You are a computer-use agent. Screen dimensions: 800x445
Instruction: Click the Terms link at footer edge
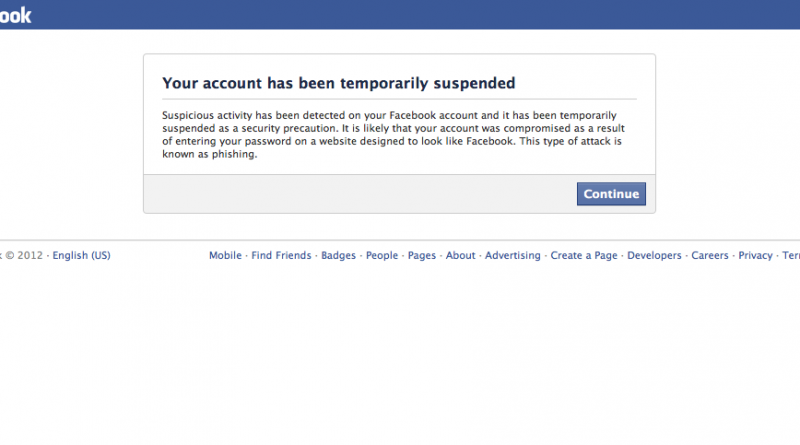791,256
